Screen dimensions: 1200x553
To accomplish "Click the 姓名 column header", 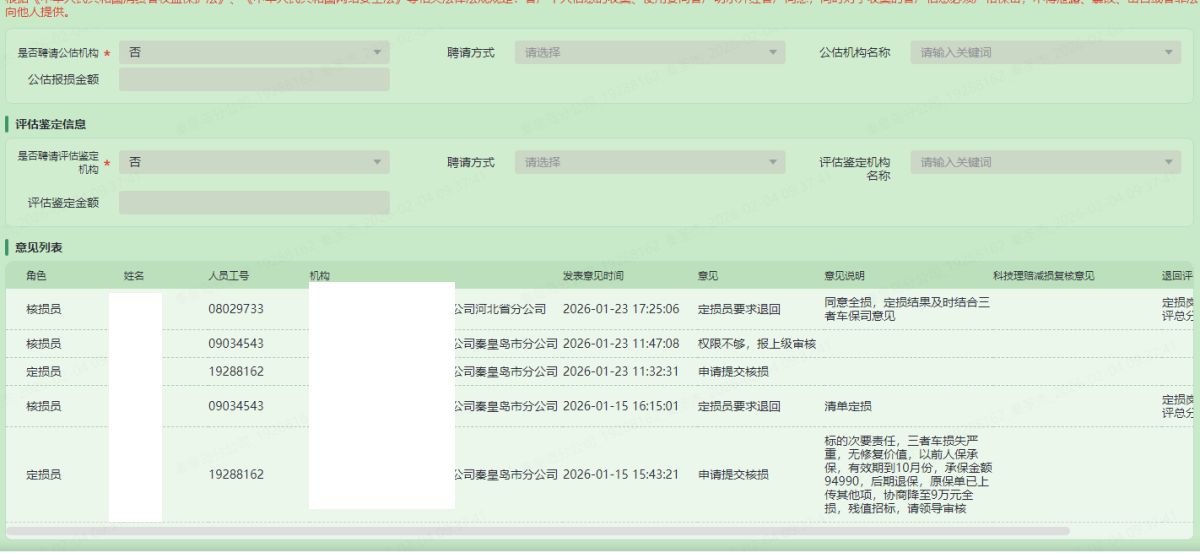I will point(134,276).
